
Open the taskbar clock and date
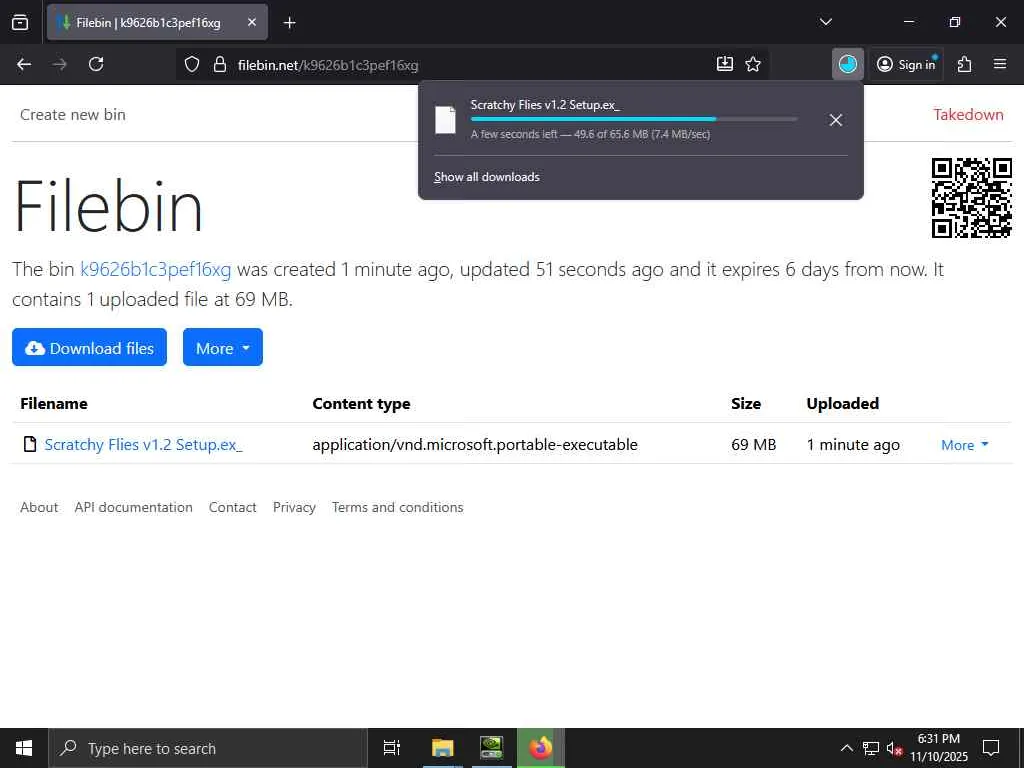click(x=938, y=748)
